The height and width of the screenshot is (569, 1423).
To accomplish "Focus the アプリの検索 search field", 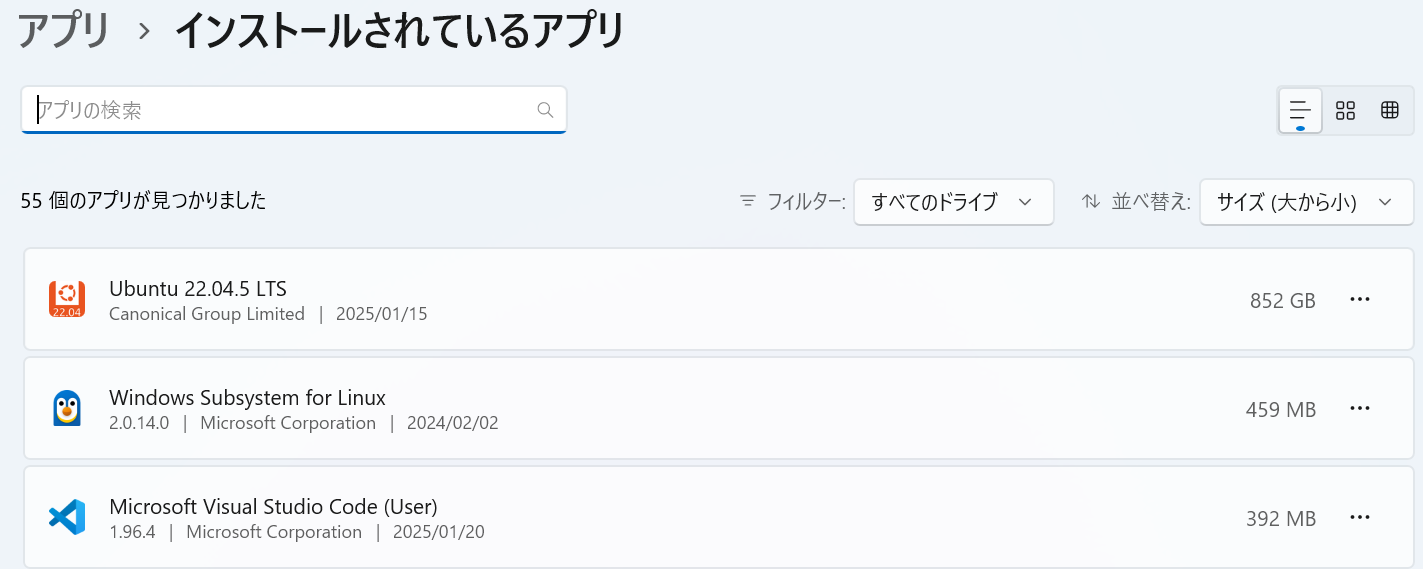I will (x=294, y=110).
